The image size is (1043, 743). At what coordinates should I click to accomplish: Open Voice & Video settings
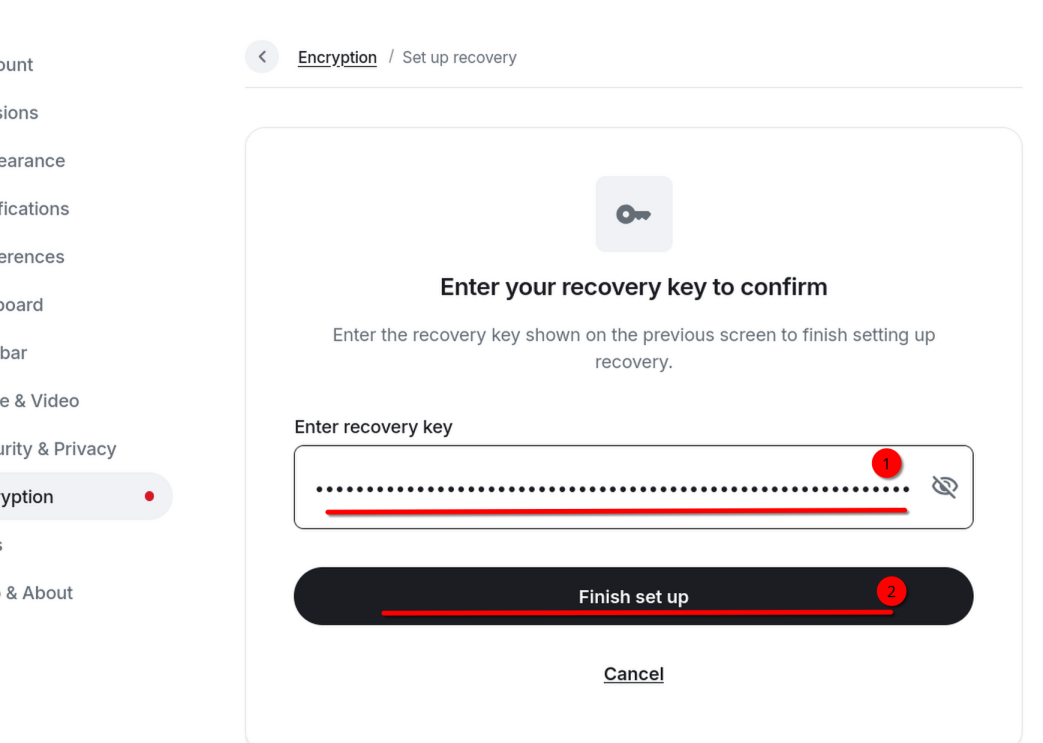click(39, 400)
